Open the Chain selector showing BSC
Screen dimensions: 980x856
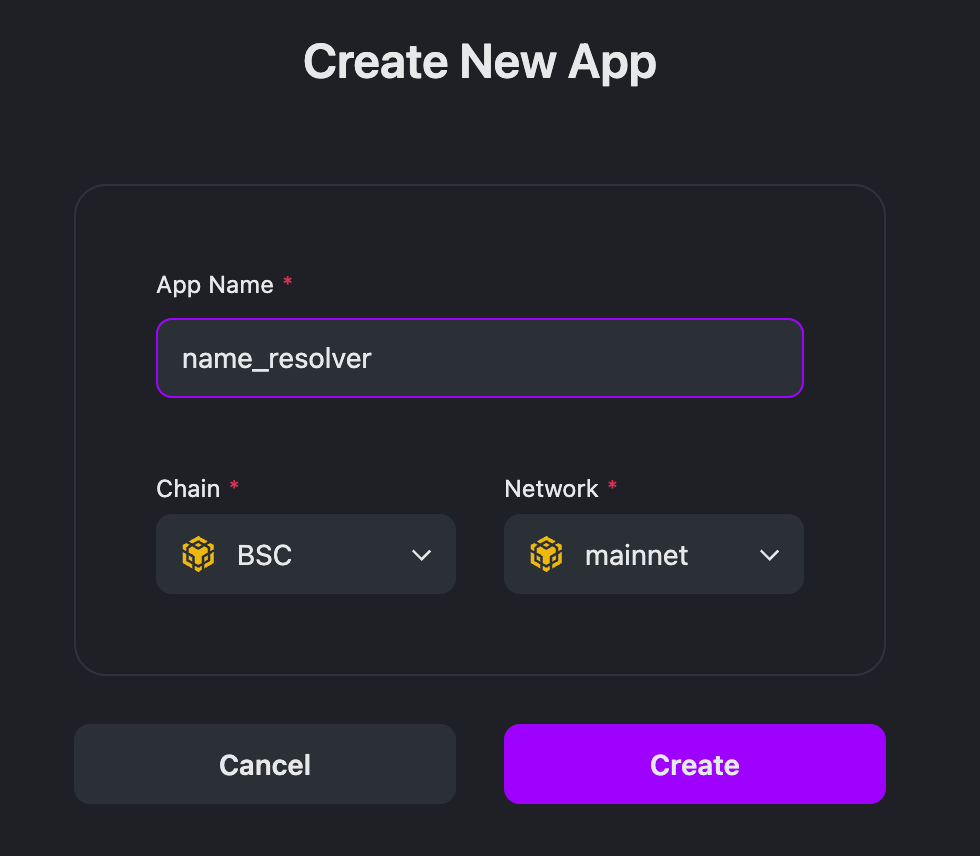(x=305, y=554)
